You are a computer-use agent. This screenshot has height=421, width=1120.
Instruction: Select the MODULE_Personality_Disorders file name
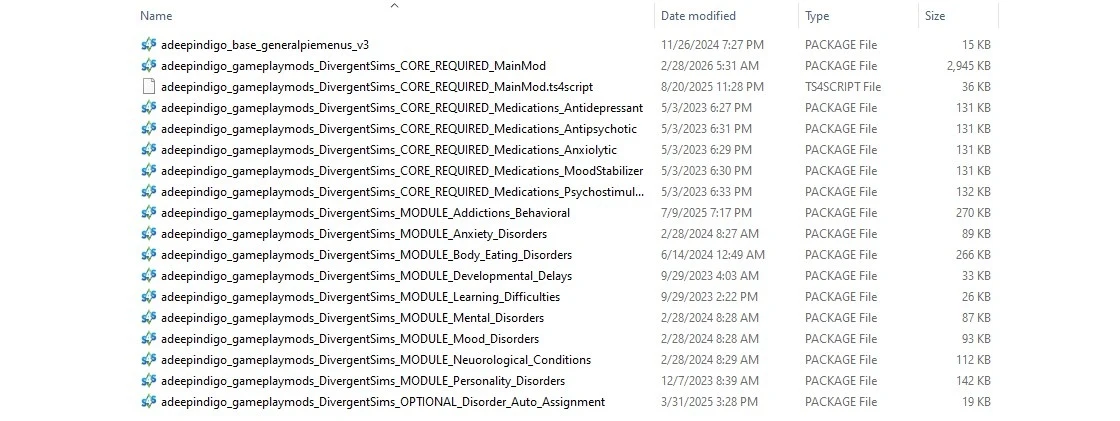[x=362, y=381]
